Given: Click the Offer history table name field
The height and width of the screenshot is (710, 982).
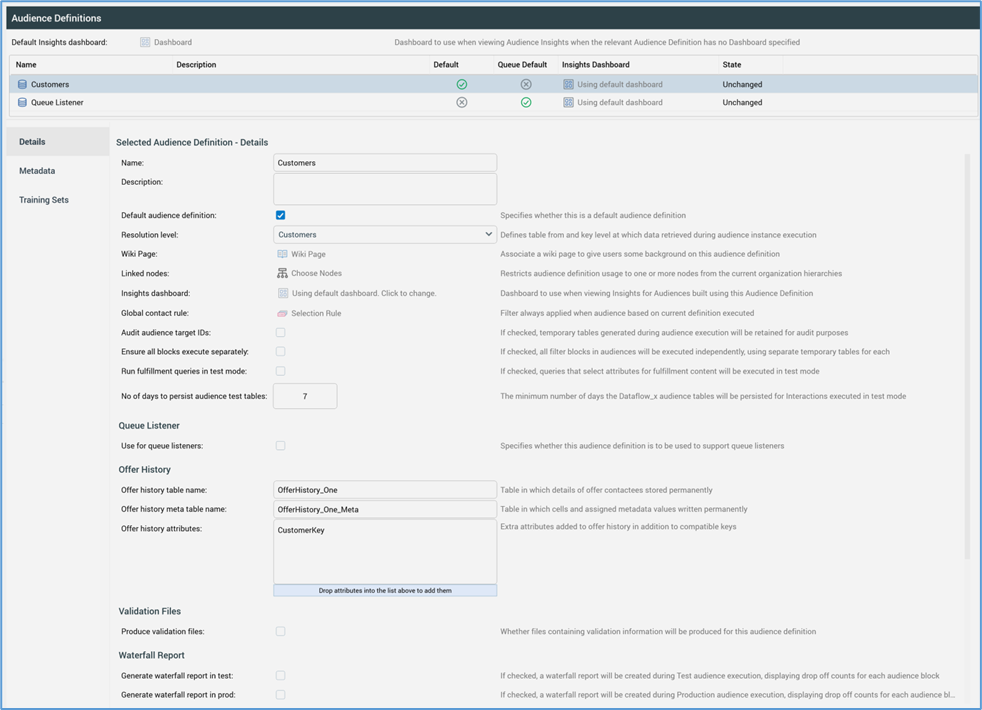Looking at the screenshot, I should 385,490.
